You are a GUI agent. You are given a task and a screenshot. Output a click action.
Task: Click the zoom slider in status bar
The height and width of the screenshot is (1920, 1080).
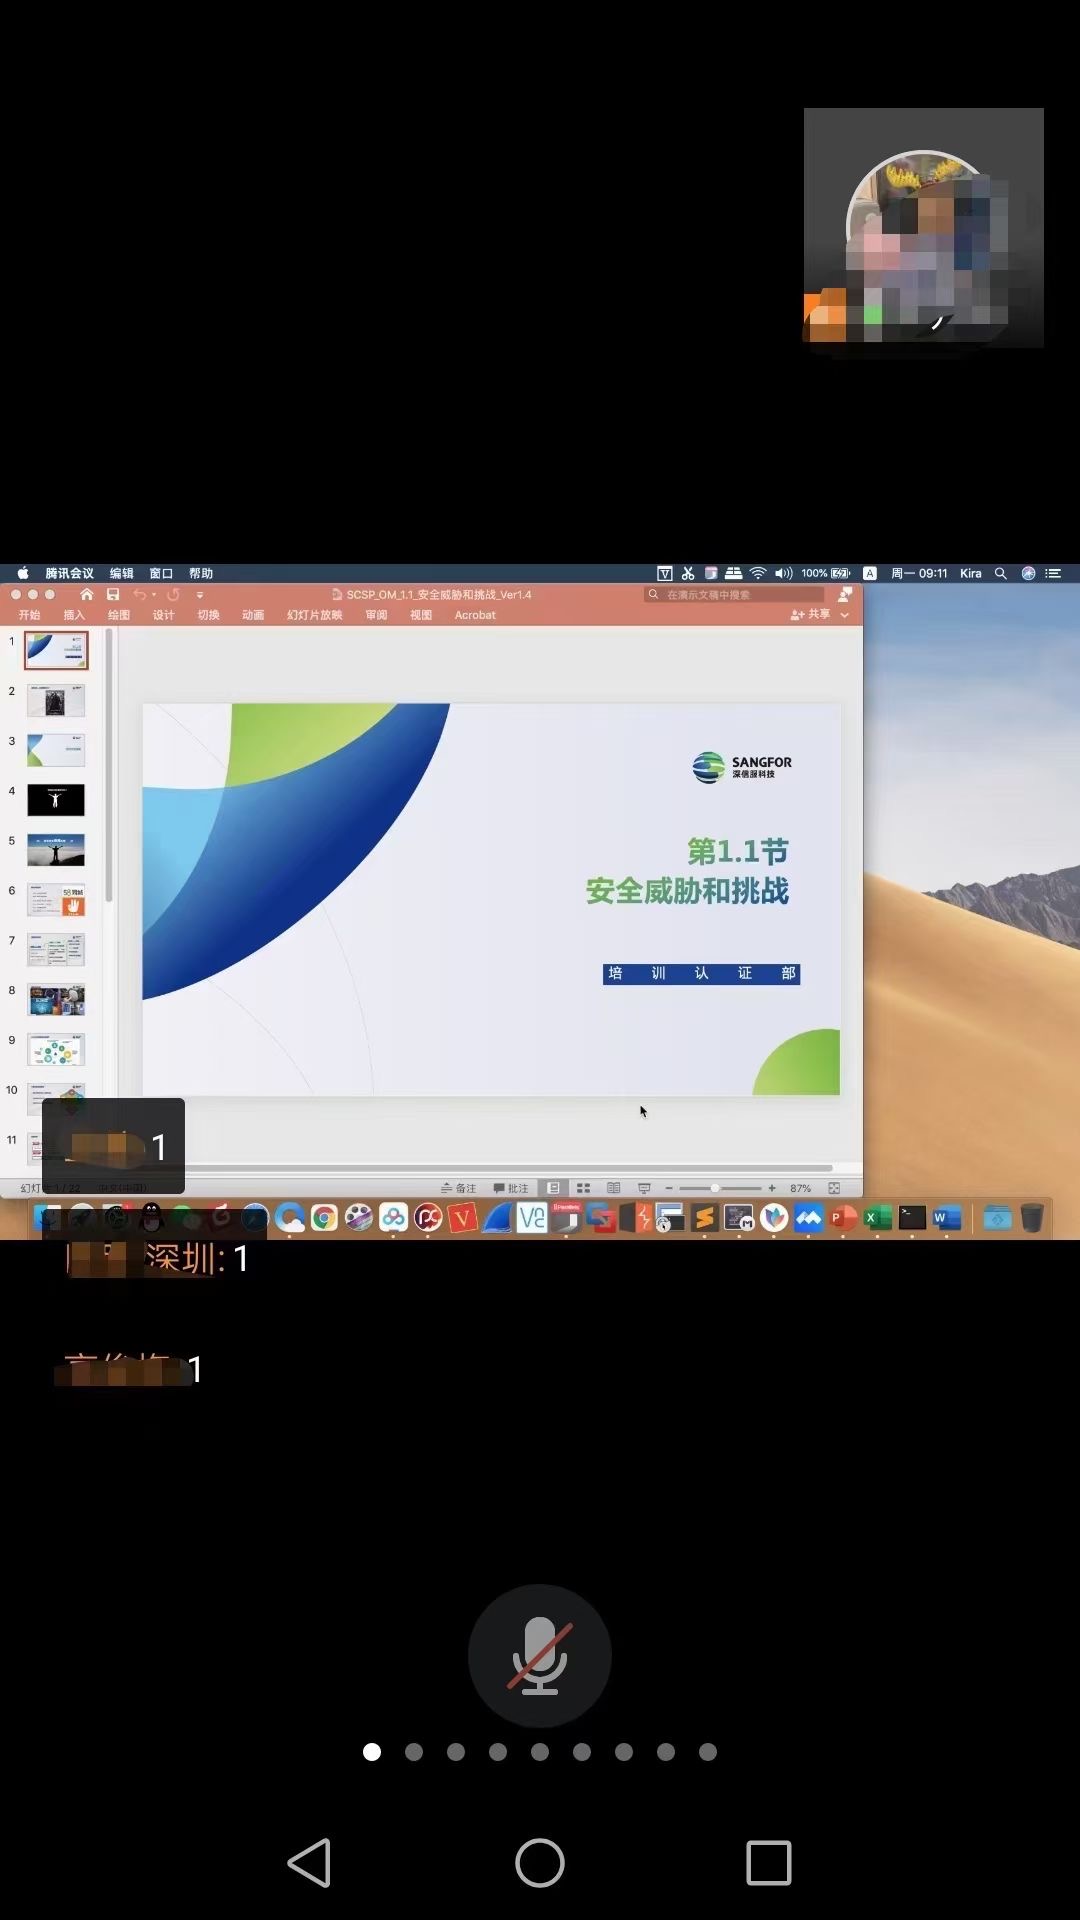[x=715, y=1188]
